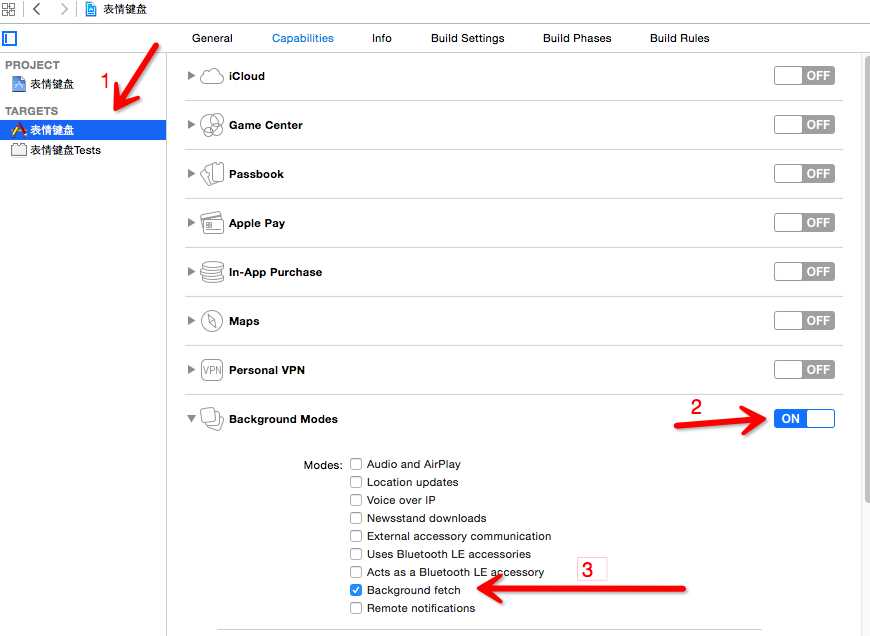Click the 'In-App Purchase' heading
Viewport: 870px width, 636px height.
click(x=276, y=272)
